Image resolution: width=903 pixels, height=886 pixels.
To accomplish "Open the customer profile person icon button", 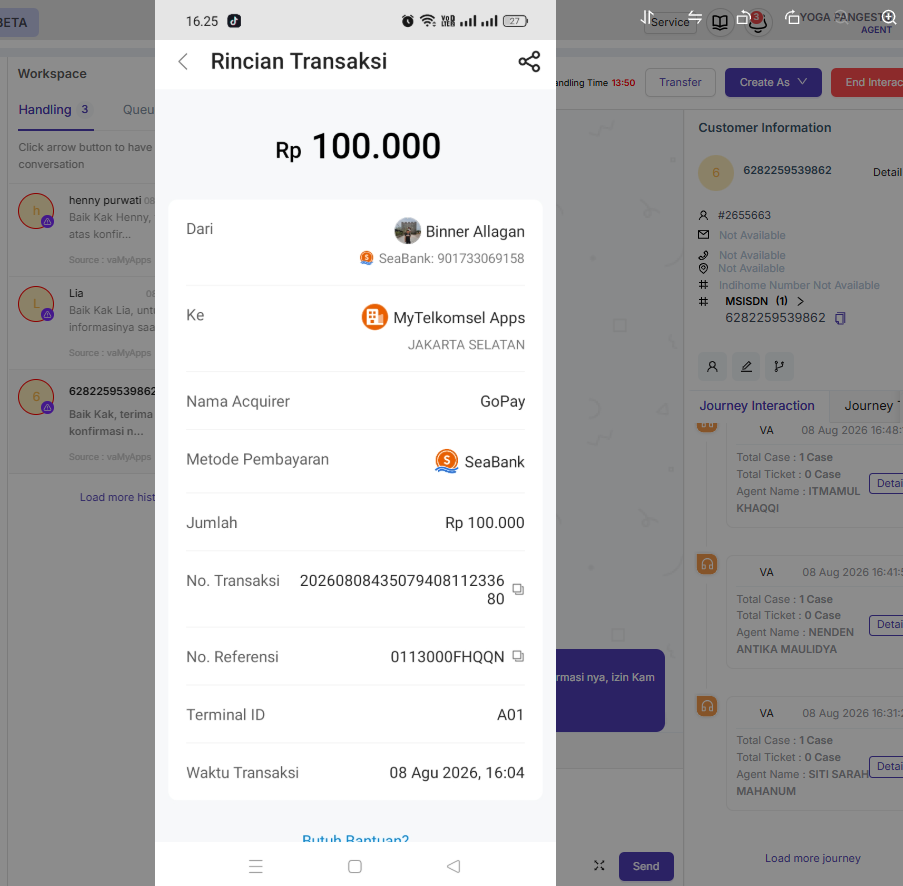I will click(x=712, y=366).
